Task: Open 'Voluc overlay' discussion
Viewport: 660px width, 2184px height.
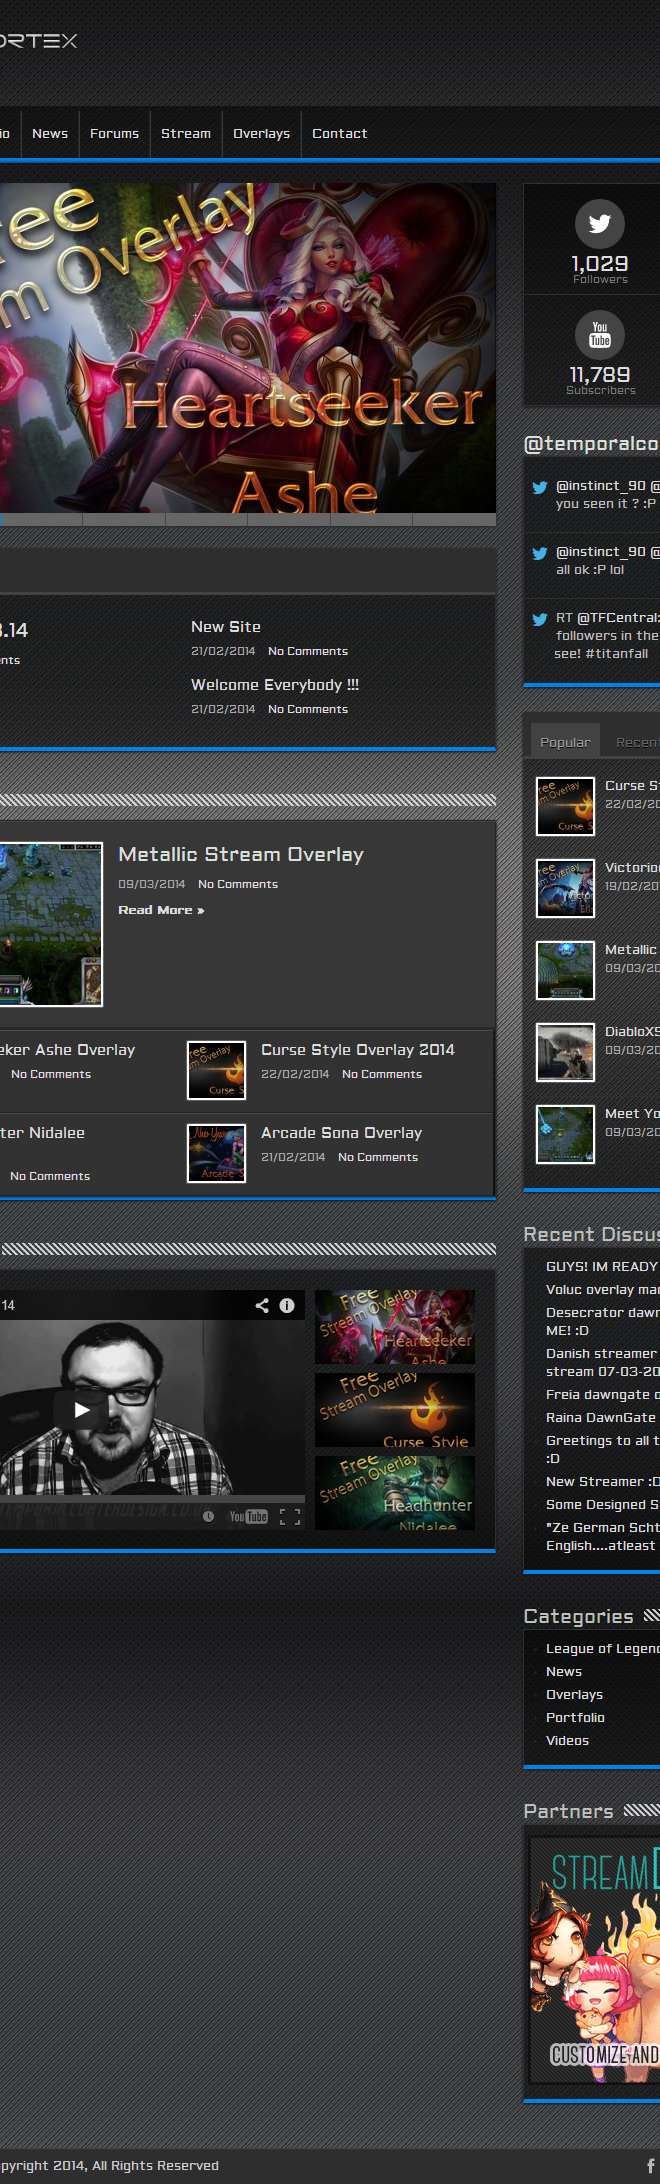Action: [x=603, y=1290]
